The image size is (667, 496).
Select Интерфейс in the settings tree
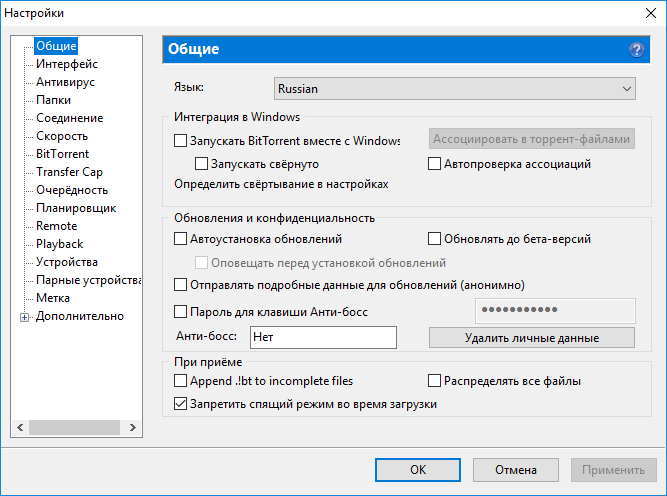click(x=66, y=64)
